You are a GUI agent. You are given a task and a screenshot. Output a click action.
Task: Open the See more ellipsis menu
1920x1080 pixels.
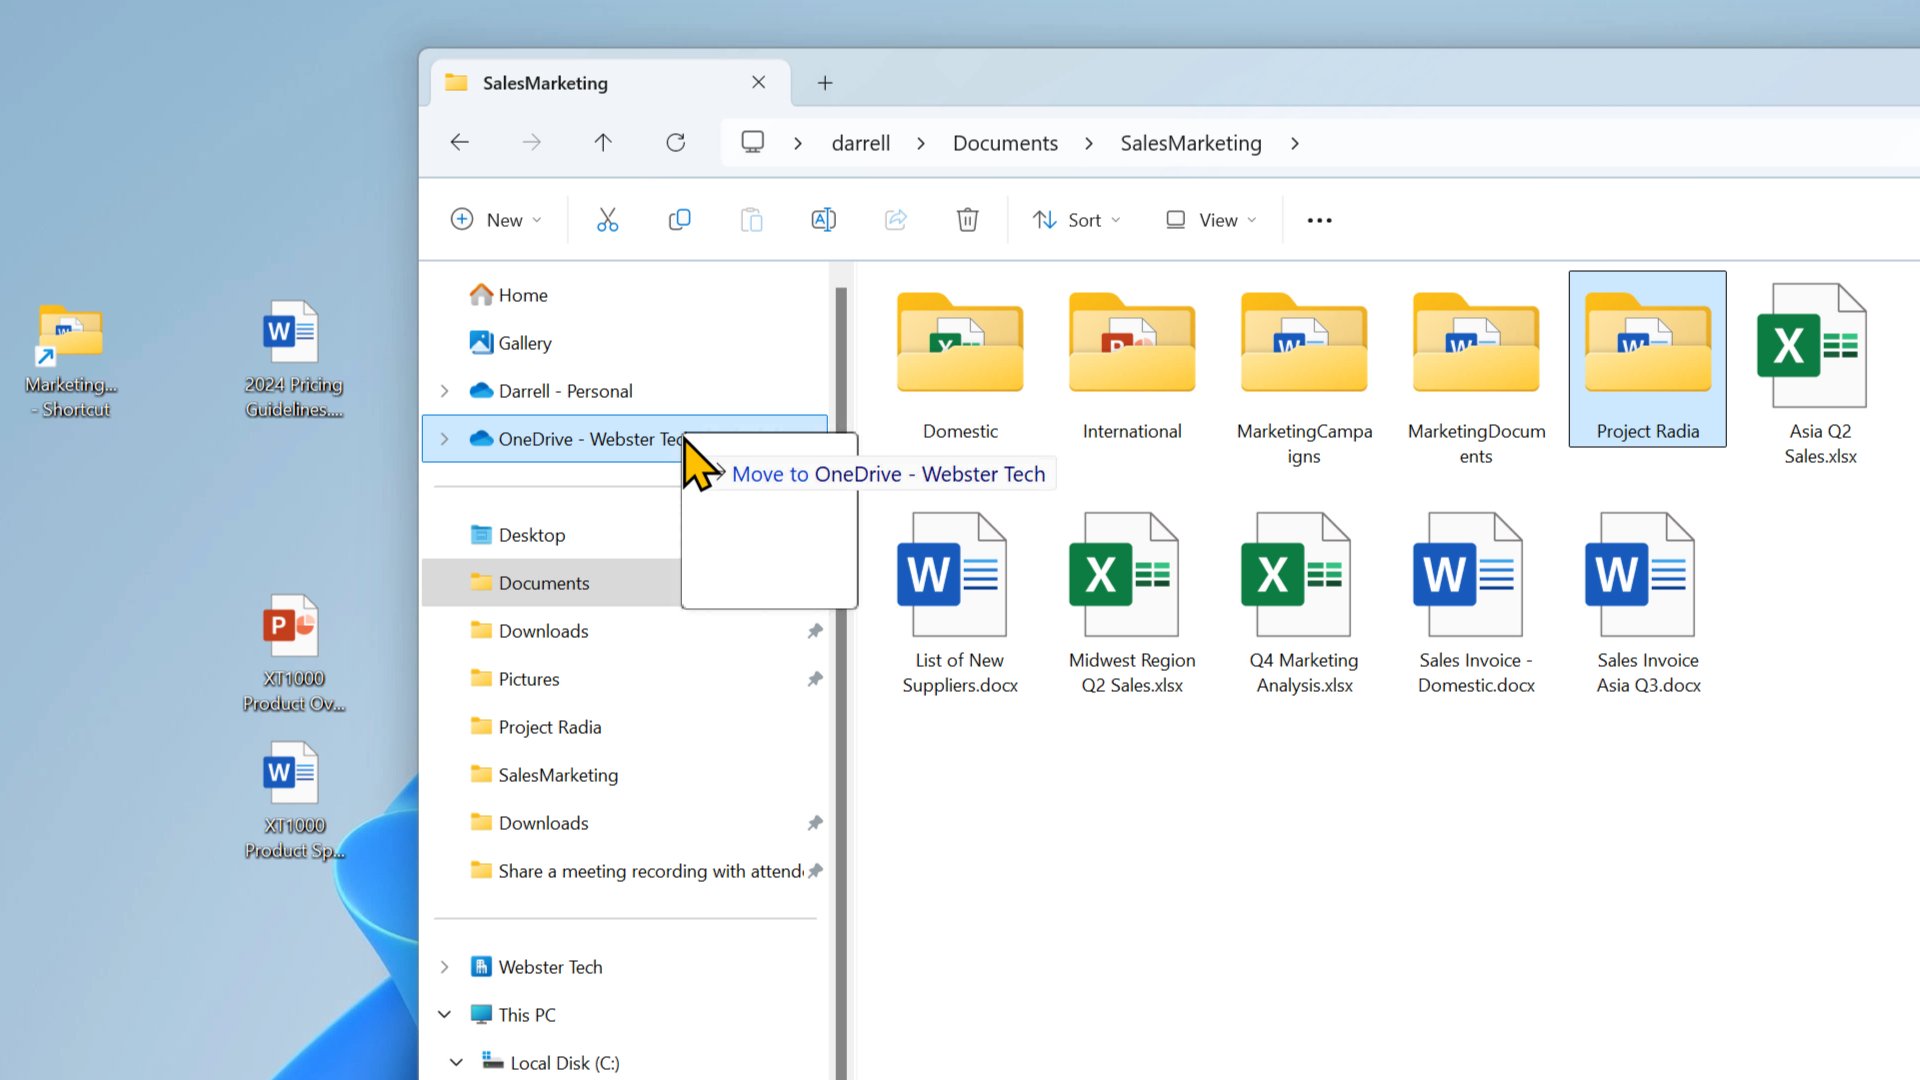tap(1318, 219)
